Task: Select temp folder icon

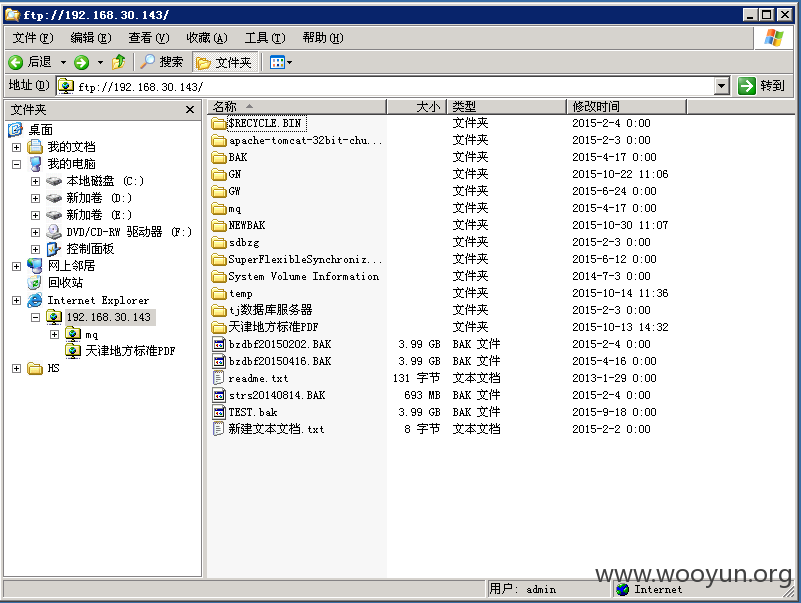Action: coord(219,293)
